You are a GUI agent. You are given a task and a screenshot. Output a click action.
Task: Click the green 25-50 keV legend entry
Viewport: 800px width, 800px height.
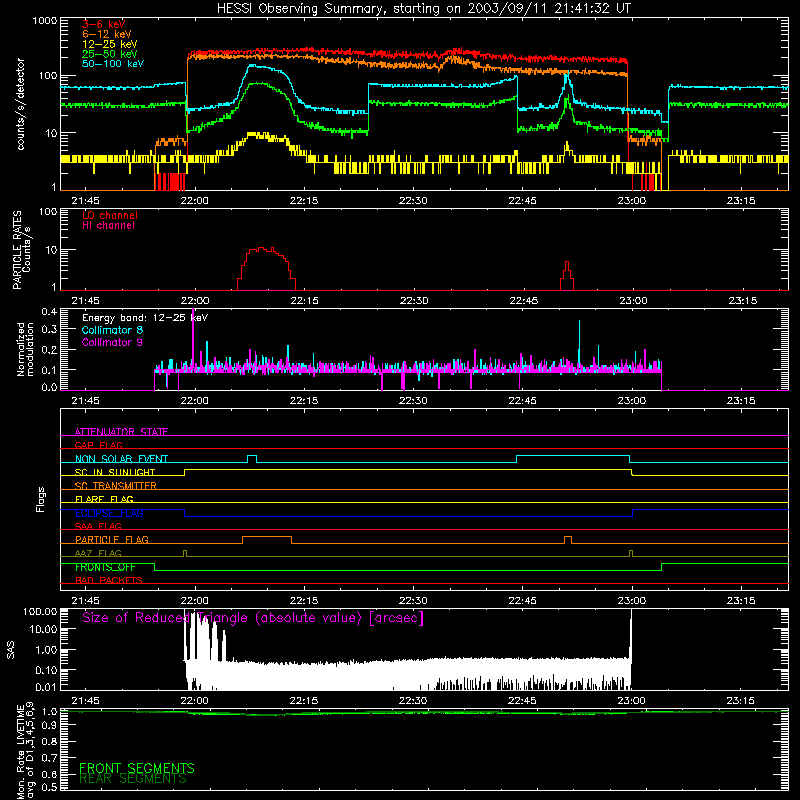pos(110,54)
